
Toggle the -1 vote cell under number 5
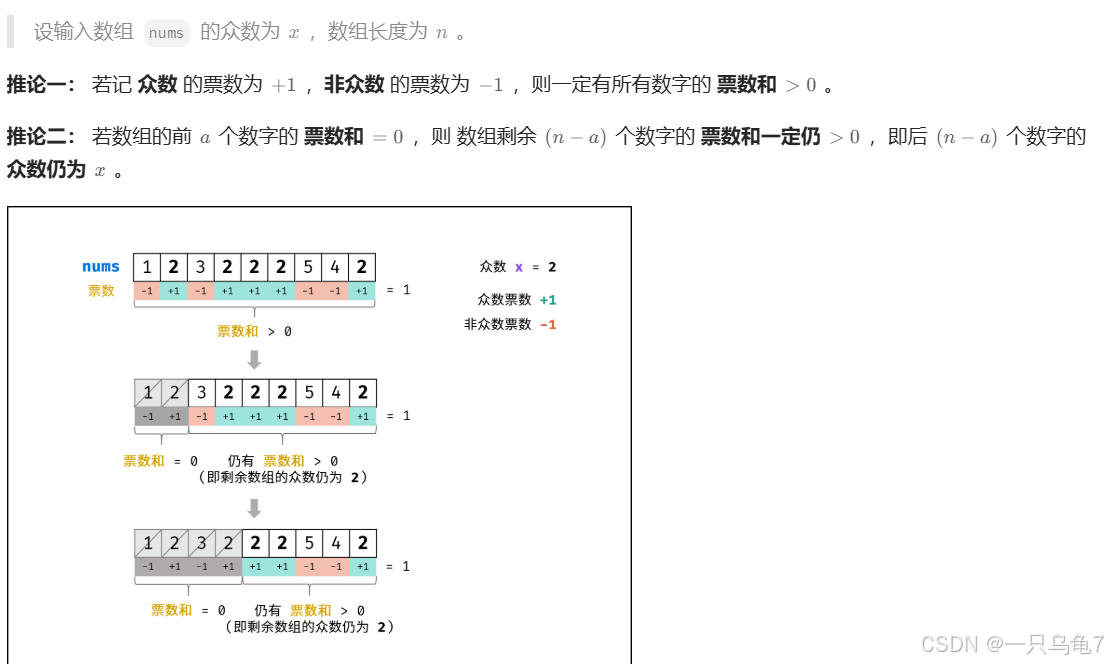click(310, 293)
